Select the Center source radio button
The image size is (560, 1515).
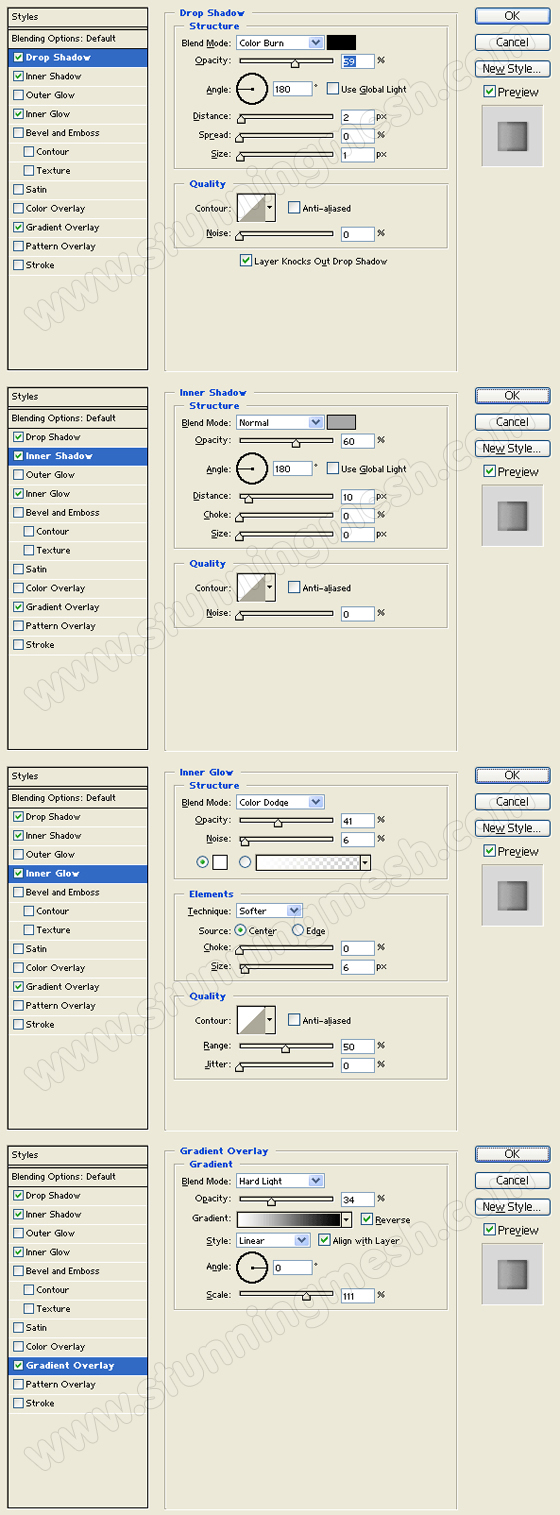240,930
